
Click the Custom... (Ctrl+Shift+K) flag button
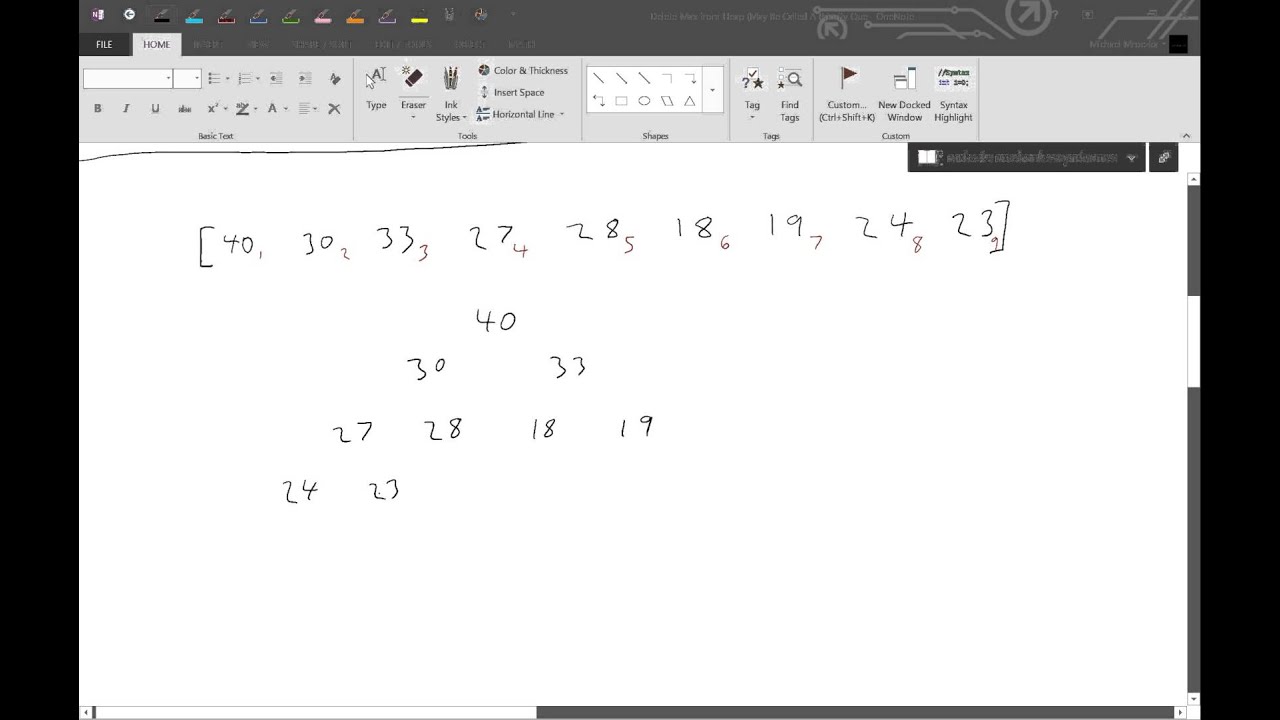click(x=847, y=94)
